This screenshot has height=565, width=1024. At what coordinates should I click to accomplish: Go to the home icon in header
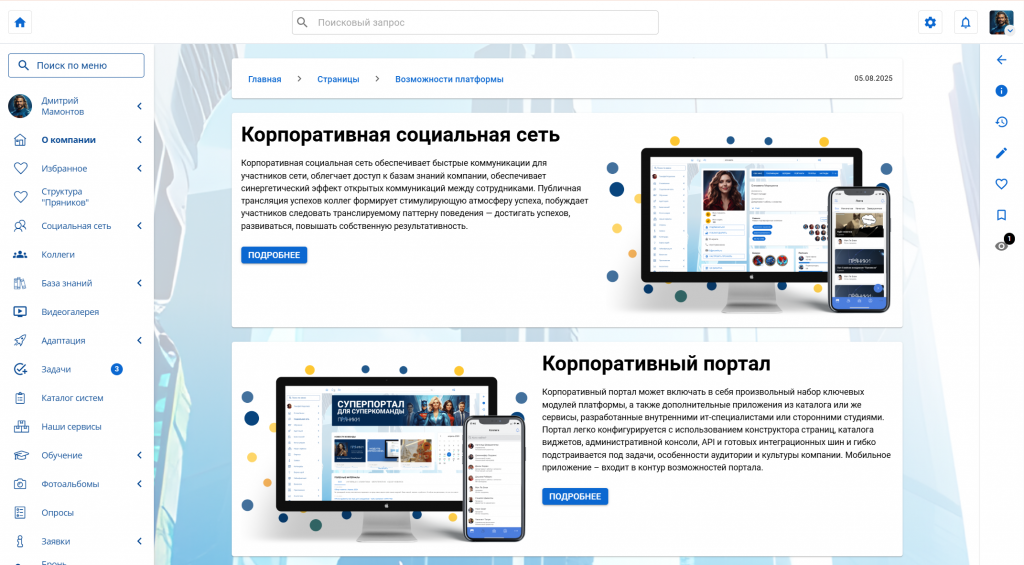coord(20,22)
